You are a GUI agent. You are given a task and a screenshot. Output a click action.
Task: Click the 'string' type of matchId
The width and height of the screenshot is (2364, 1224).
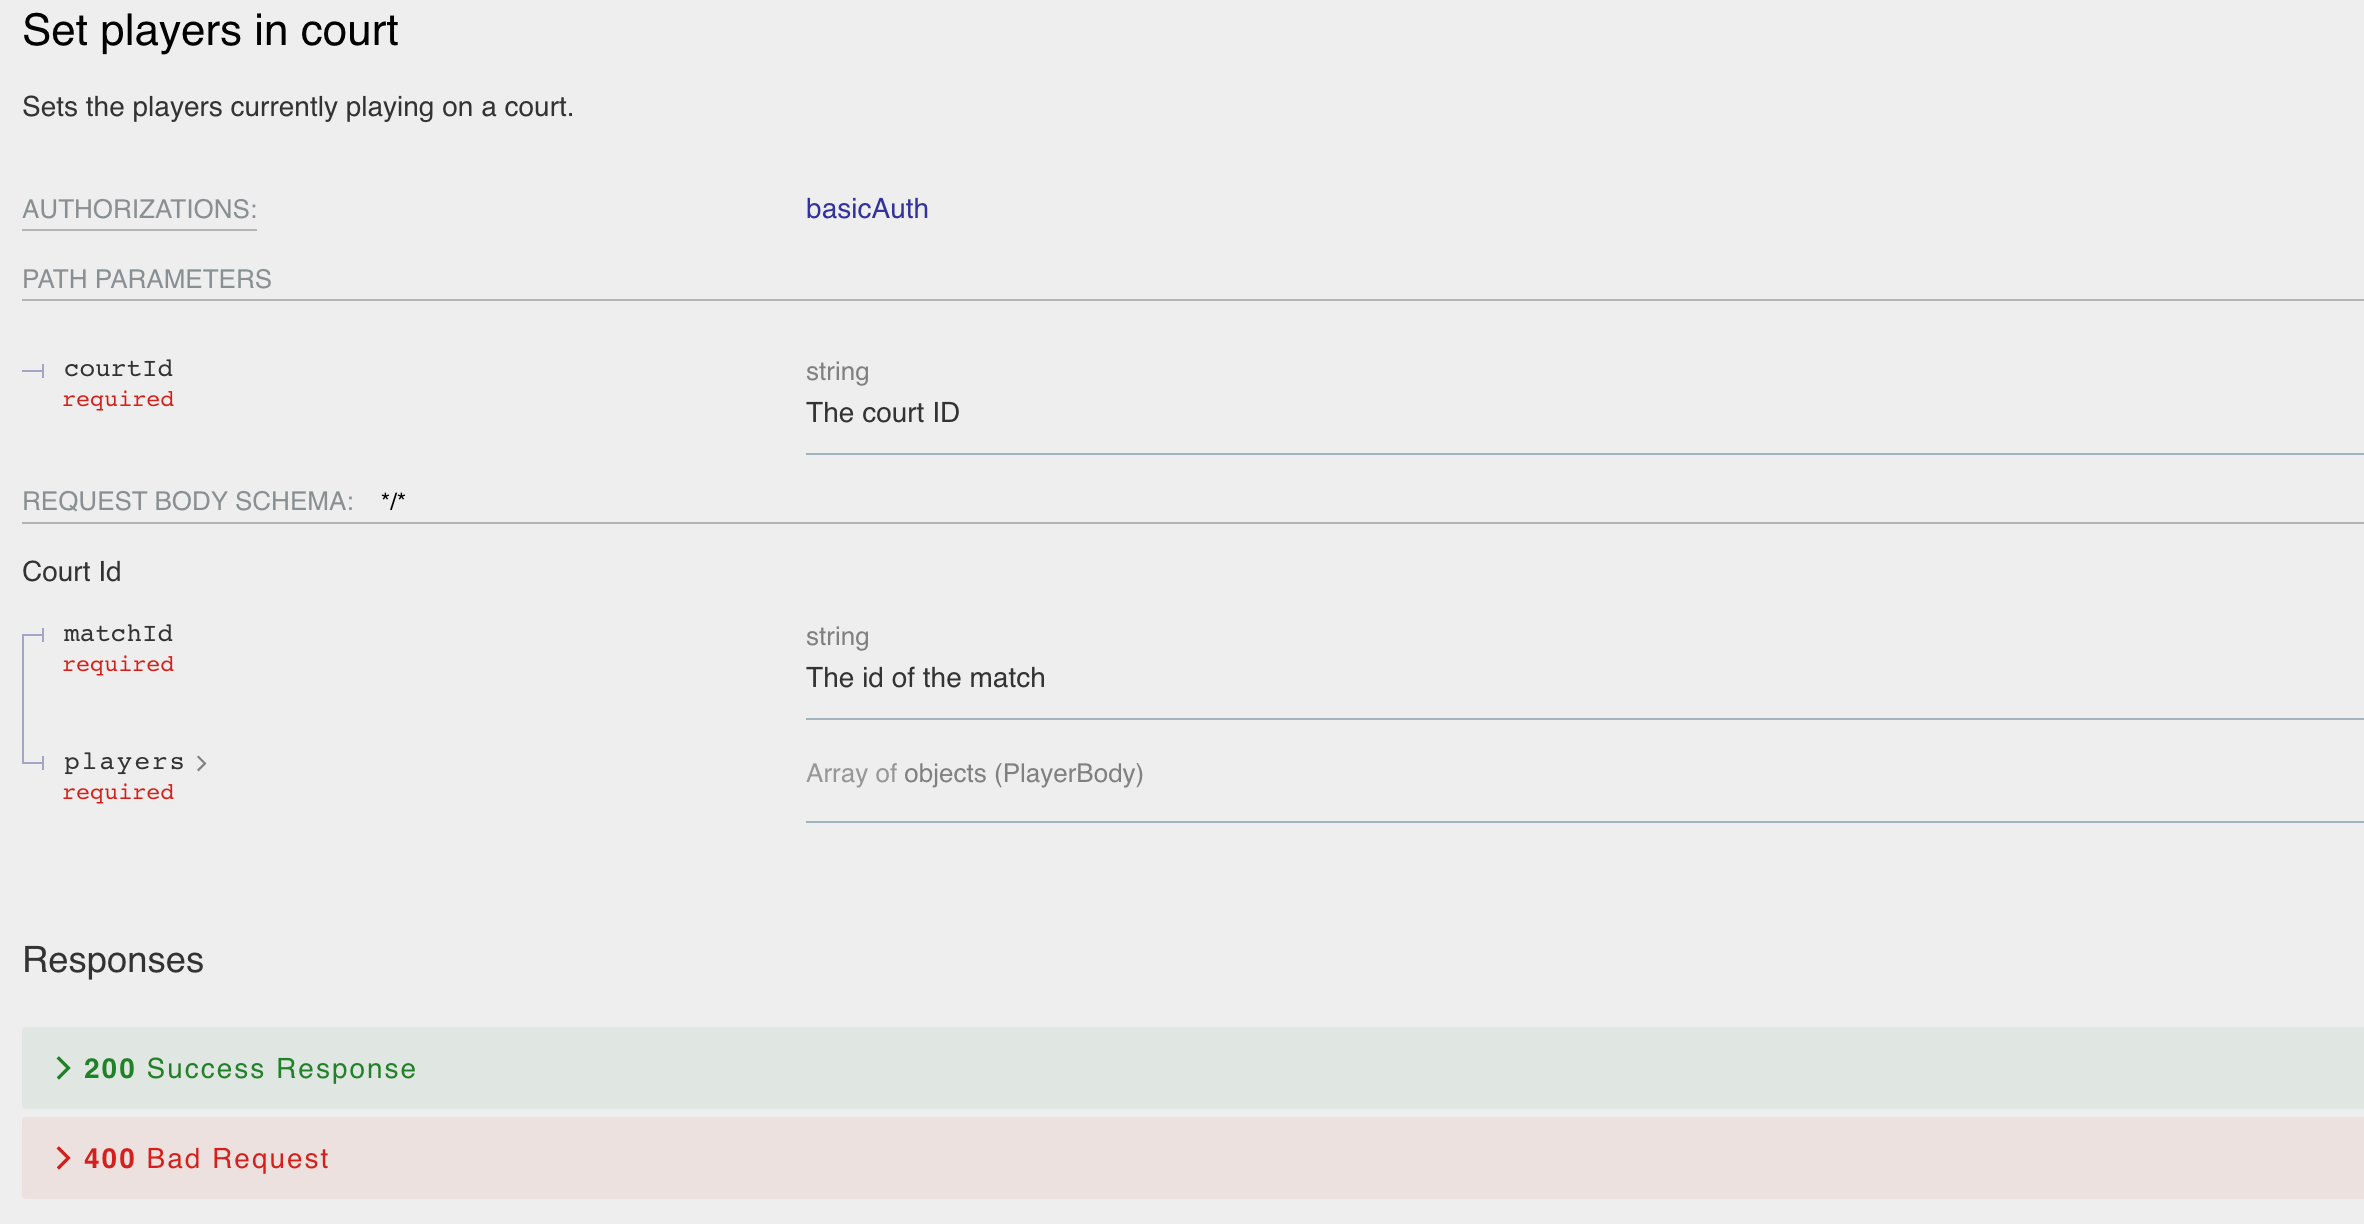[838, 637]
